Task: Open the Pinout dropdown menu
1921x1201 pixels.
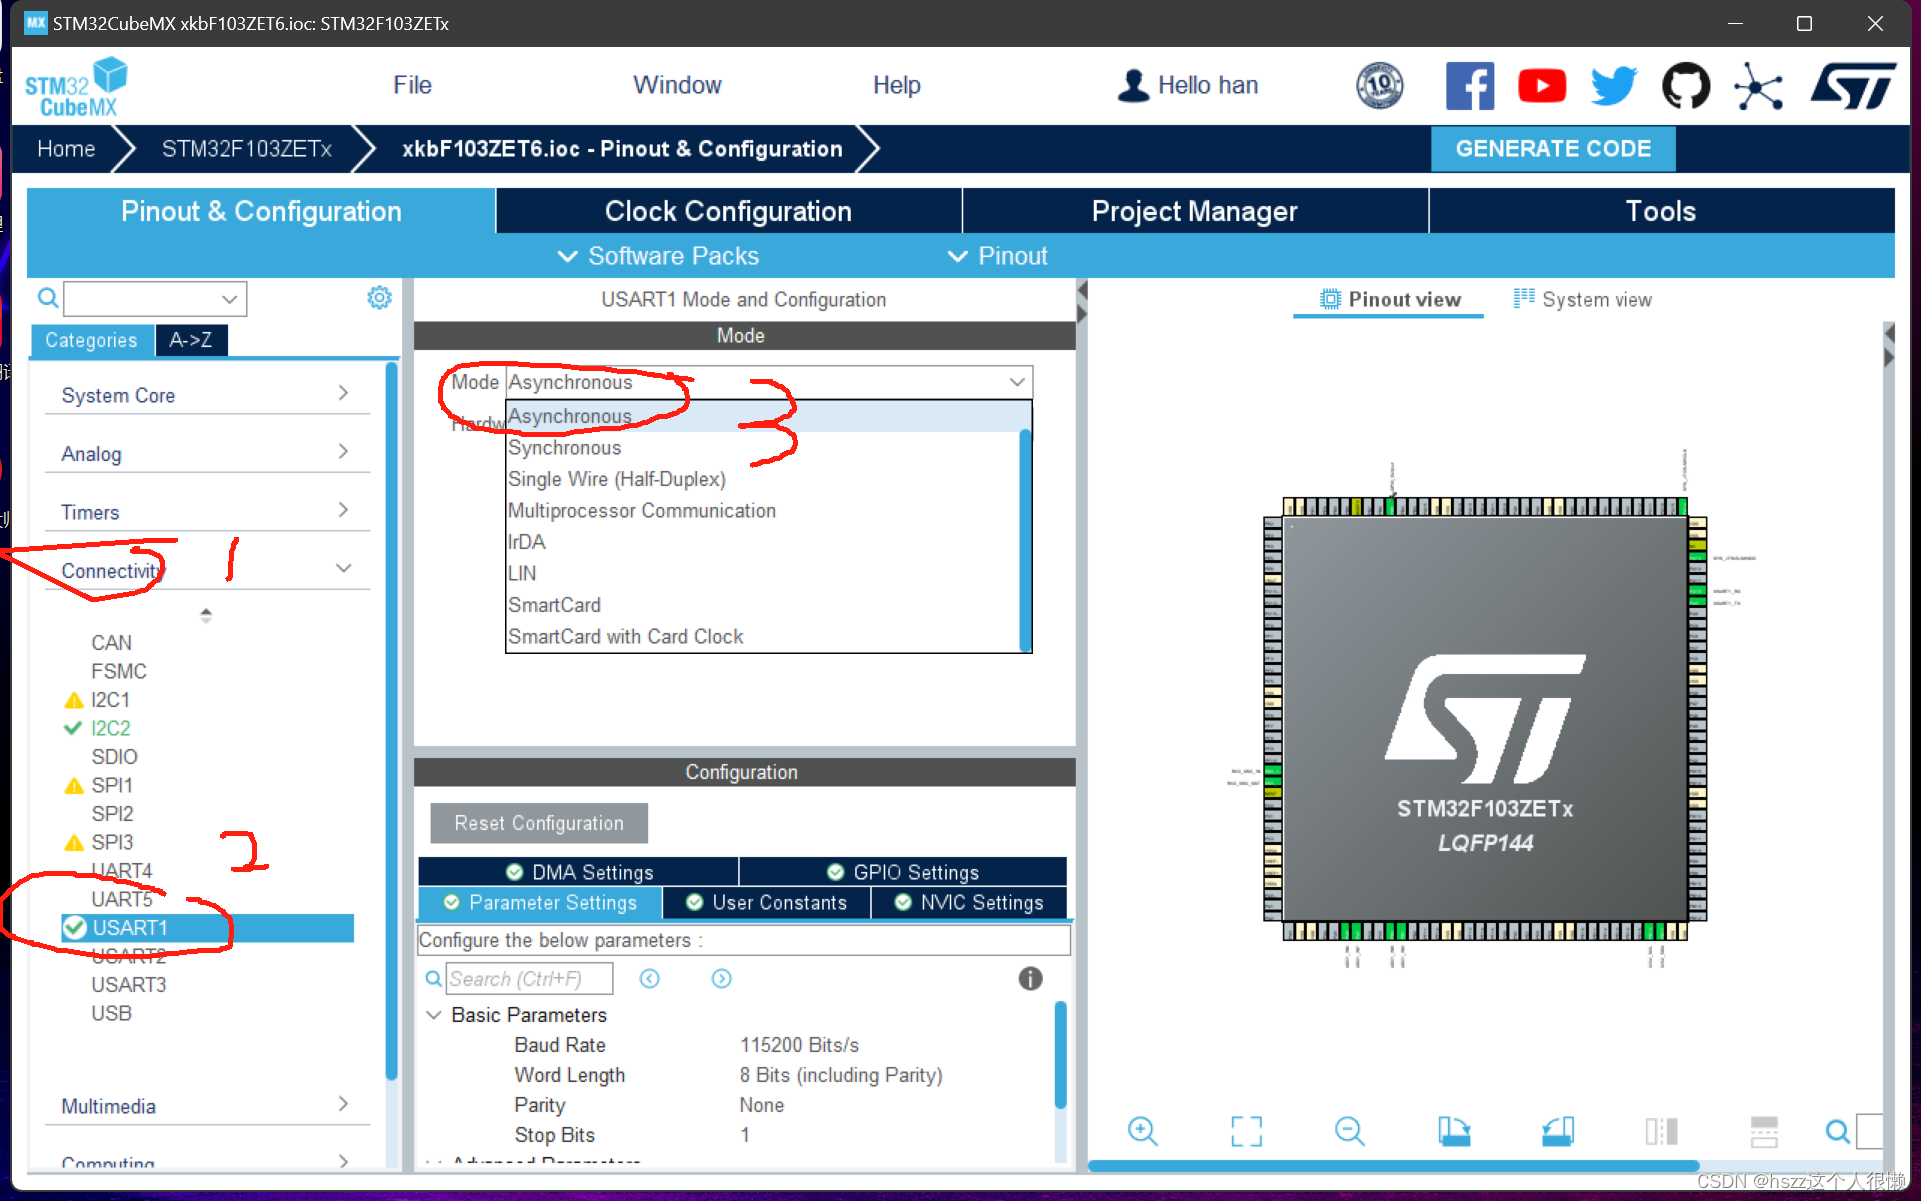Action: coord(997,256)
